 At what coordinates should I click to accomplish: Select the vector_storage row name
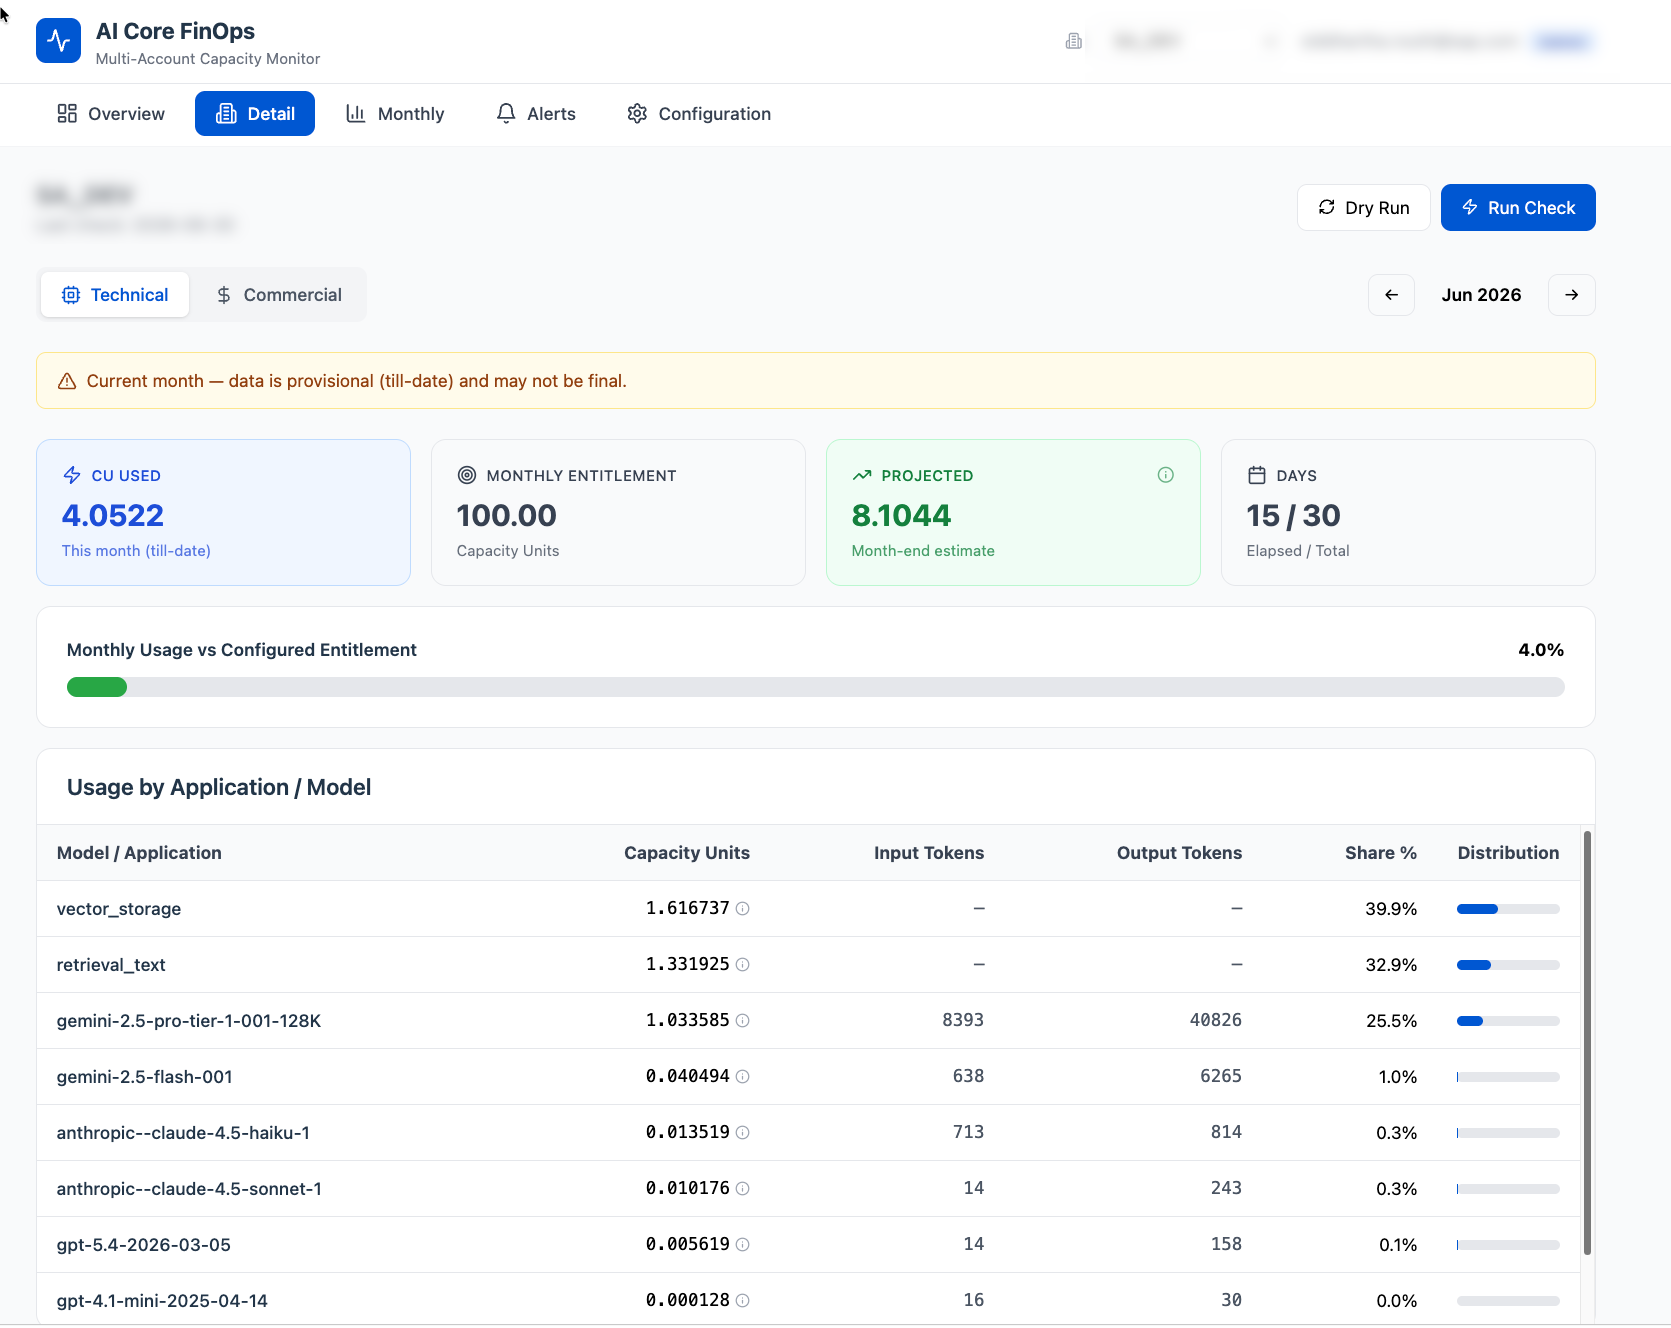tap(119, 909)
